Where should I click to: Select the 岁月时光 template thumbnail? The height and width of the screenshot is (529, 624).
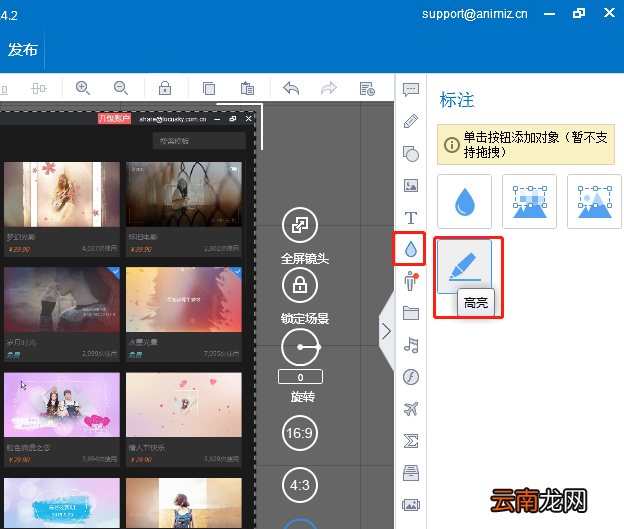tap(62, 299)
